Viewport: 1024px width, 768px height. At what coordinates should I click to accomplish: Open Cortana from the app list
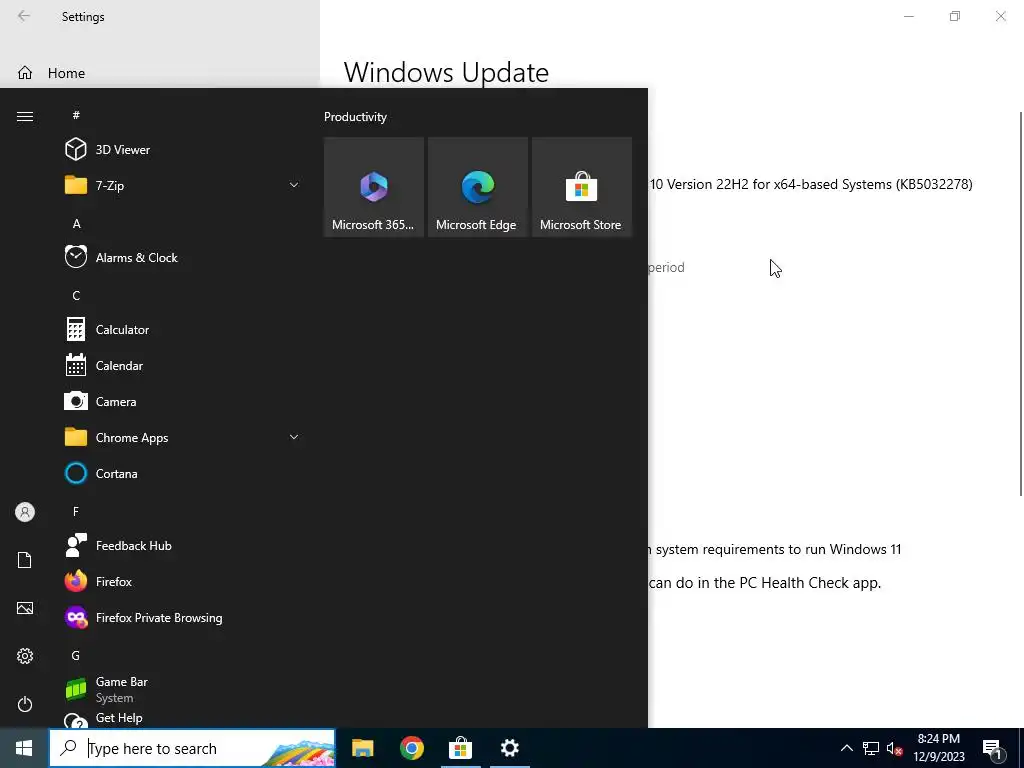click(183, 473)
